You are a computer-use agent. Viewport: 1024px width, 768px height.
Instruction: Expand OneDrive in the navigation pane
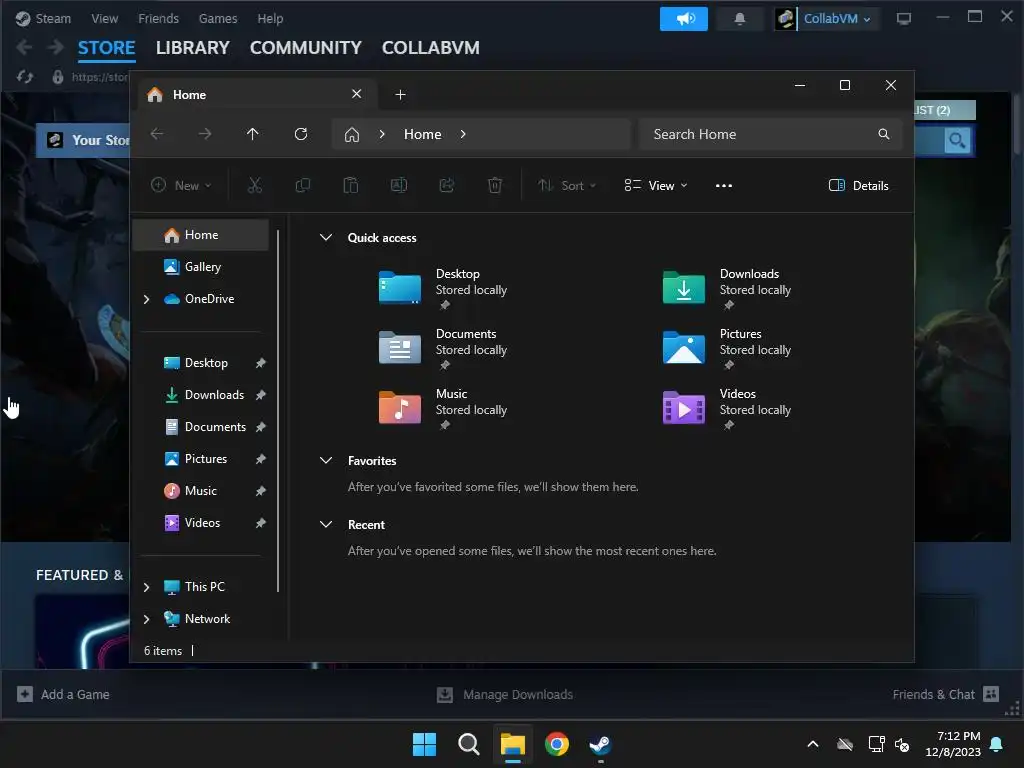146,299
